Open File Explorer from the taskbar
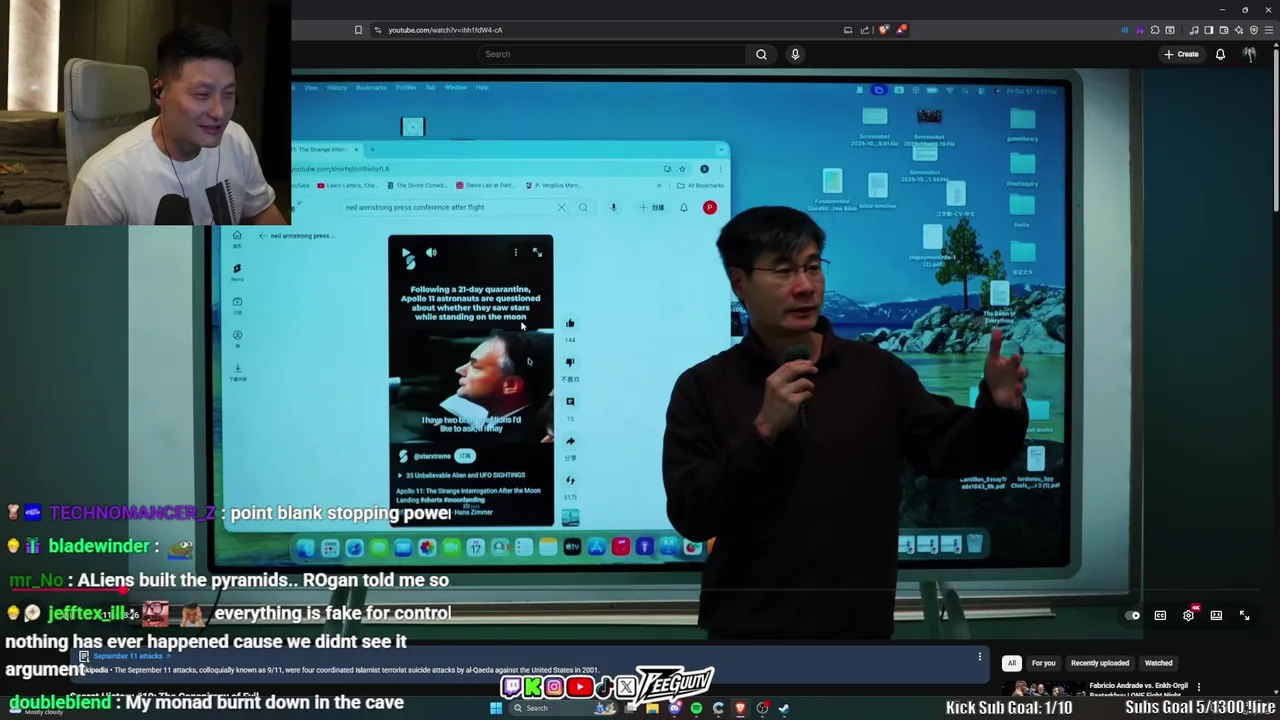1280x720 pixels. pyautogui.click(x=652, y=708)
